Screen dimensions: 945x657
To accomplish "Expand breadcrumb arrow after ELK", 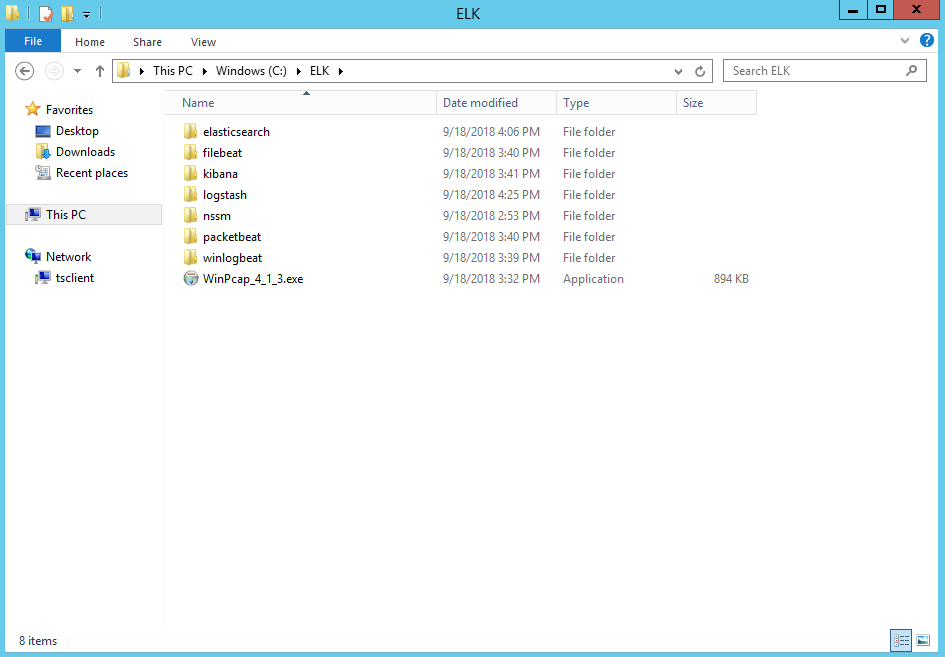I will [x=341, y=71].
